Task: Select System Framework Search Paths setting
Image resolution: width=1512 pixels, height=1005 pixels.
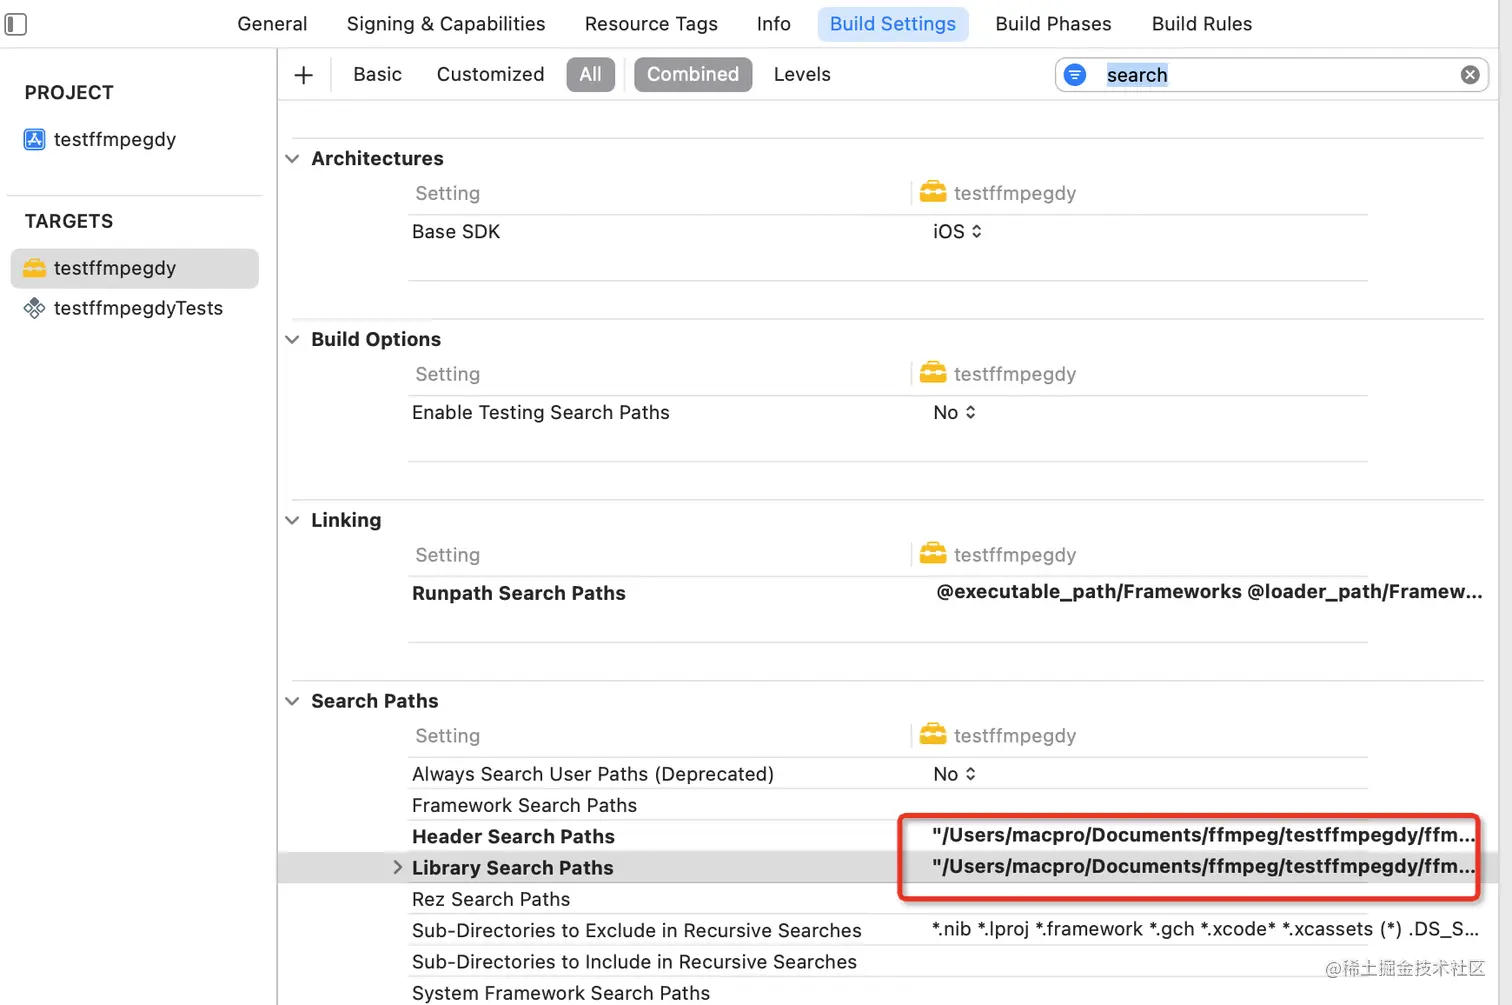Action: [561, 993]
